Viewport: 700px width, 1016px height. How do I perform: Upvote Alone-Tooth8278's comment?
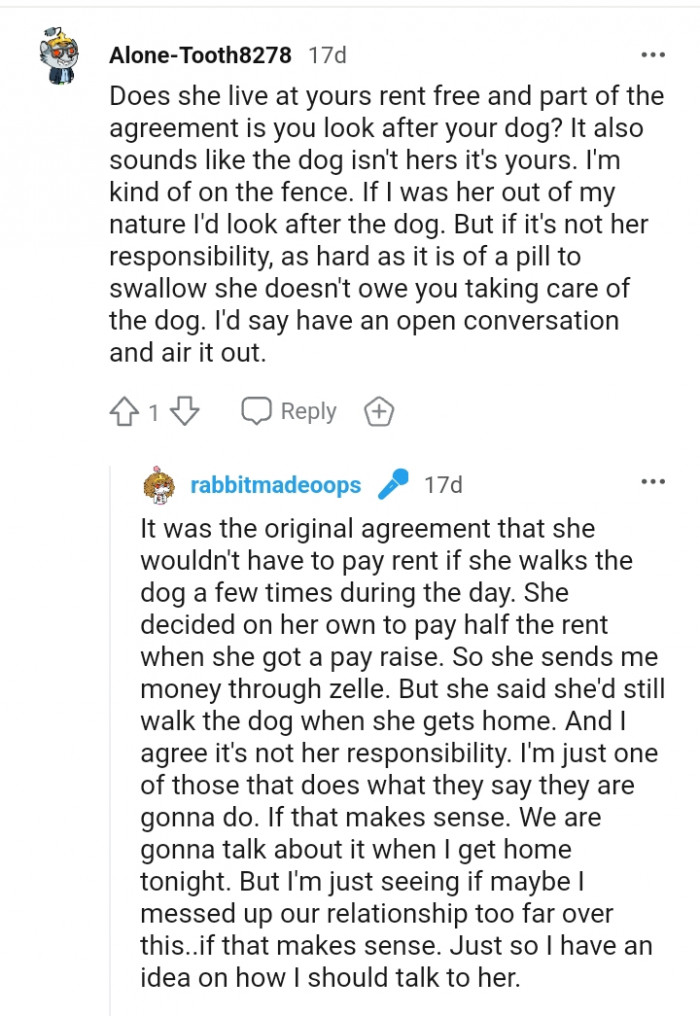122,410
